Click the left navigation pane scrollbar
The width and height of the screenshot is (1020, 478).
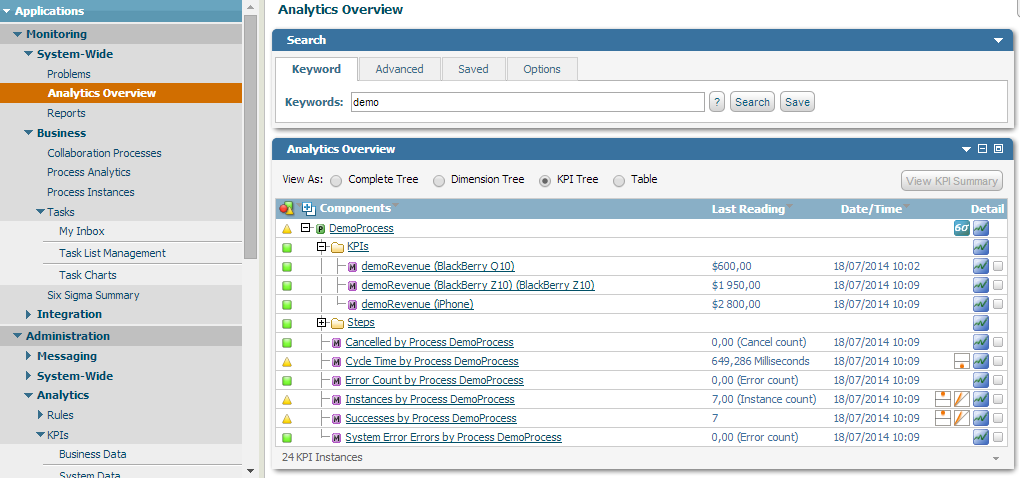pyautogui.click(x=250, y=150)
